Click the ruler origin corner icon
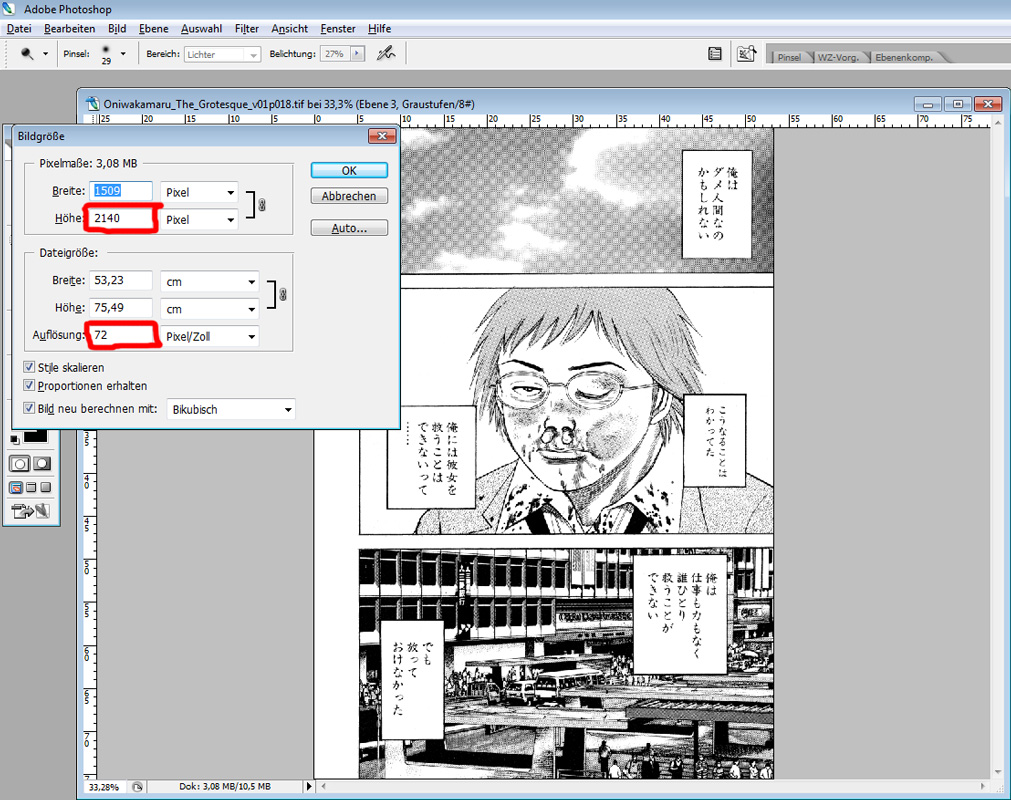Image resolution: width=1011 pixels, height=800 pixels. [92, 119]
